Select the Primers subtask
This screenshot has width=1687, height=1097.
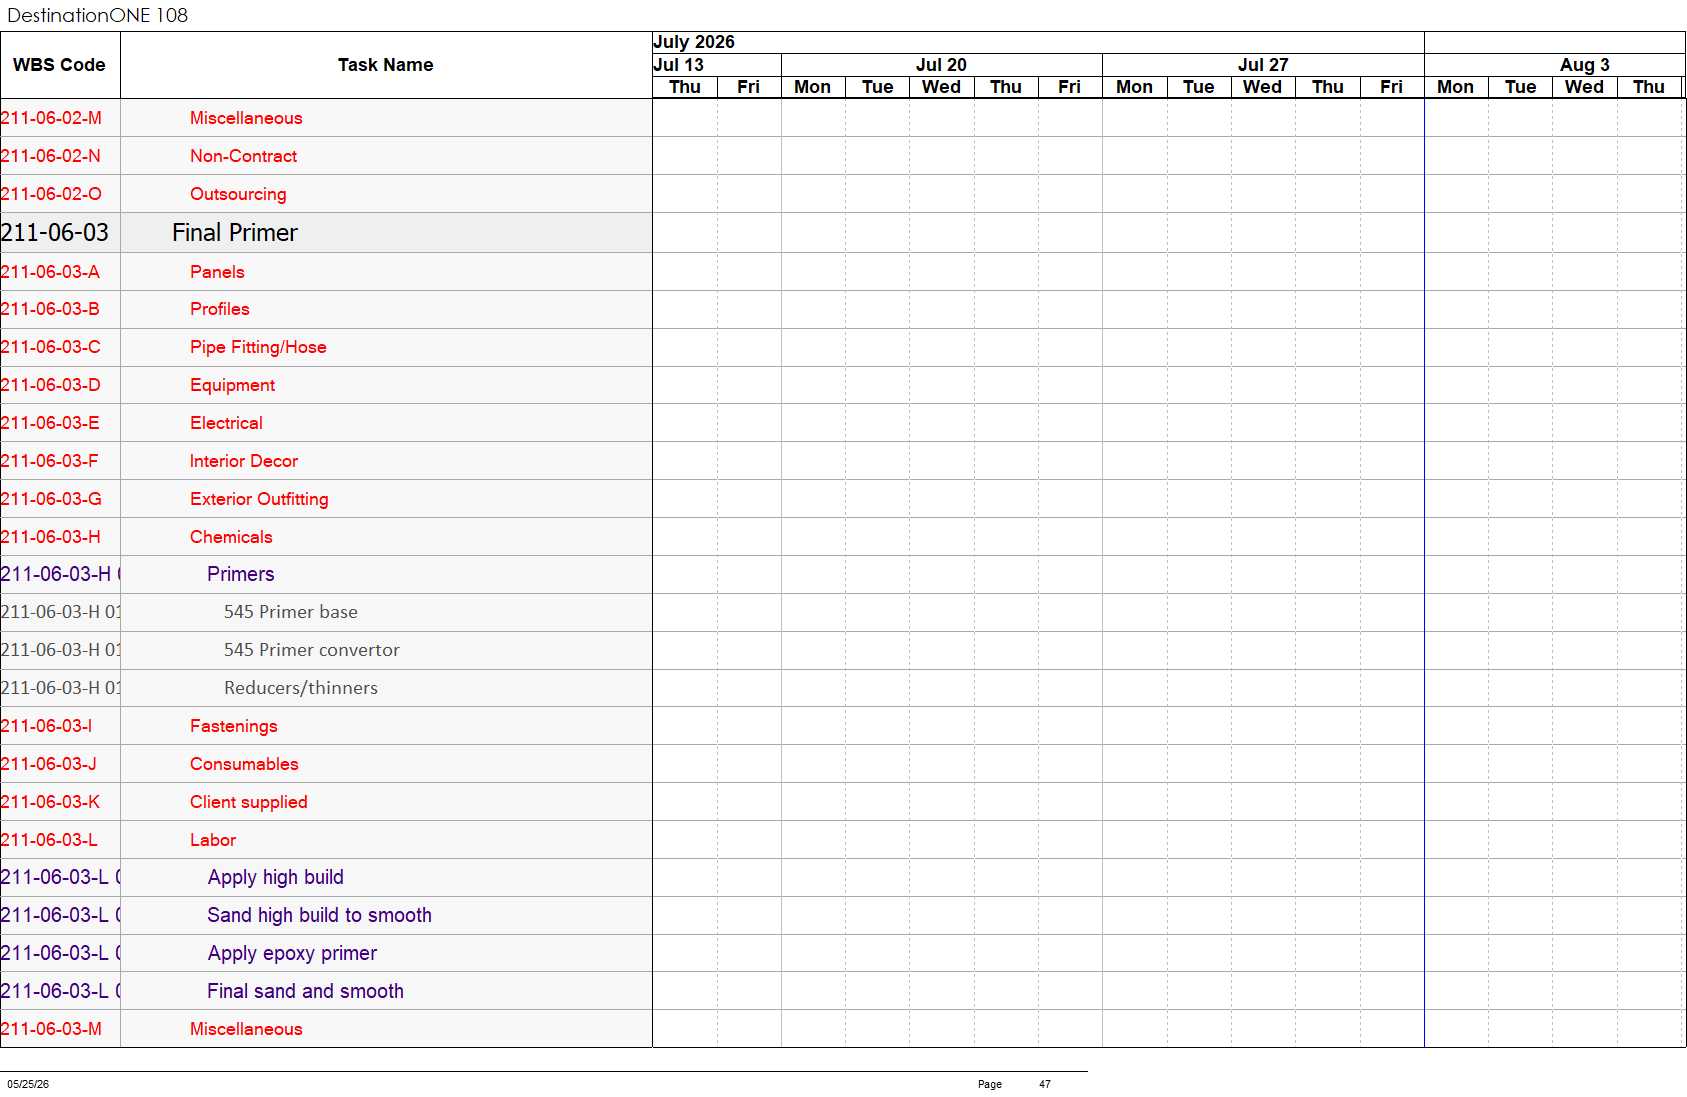pos(240,574)
